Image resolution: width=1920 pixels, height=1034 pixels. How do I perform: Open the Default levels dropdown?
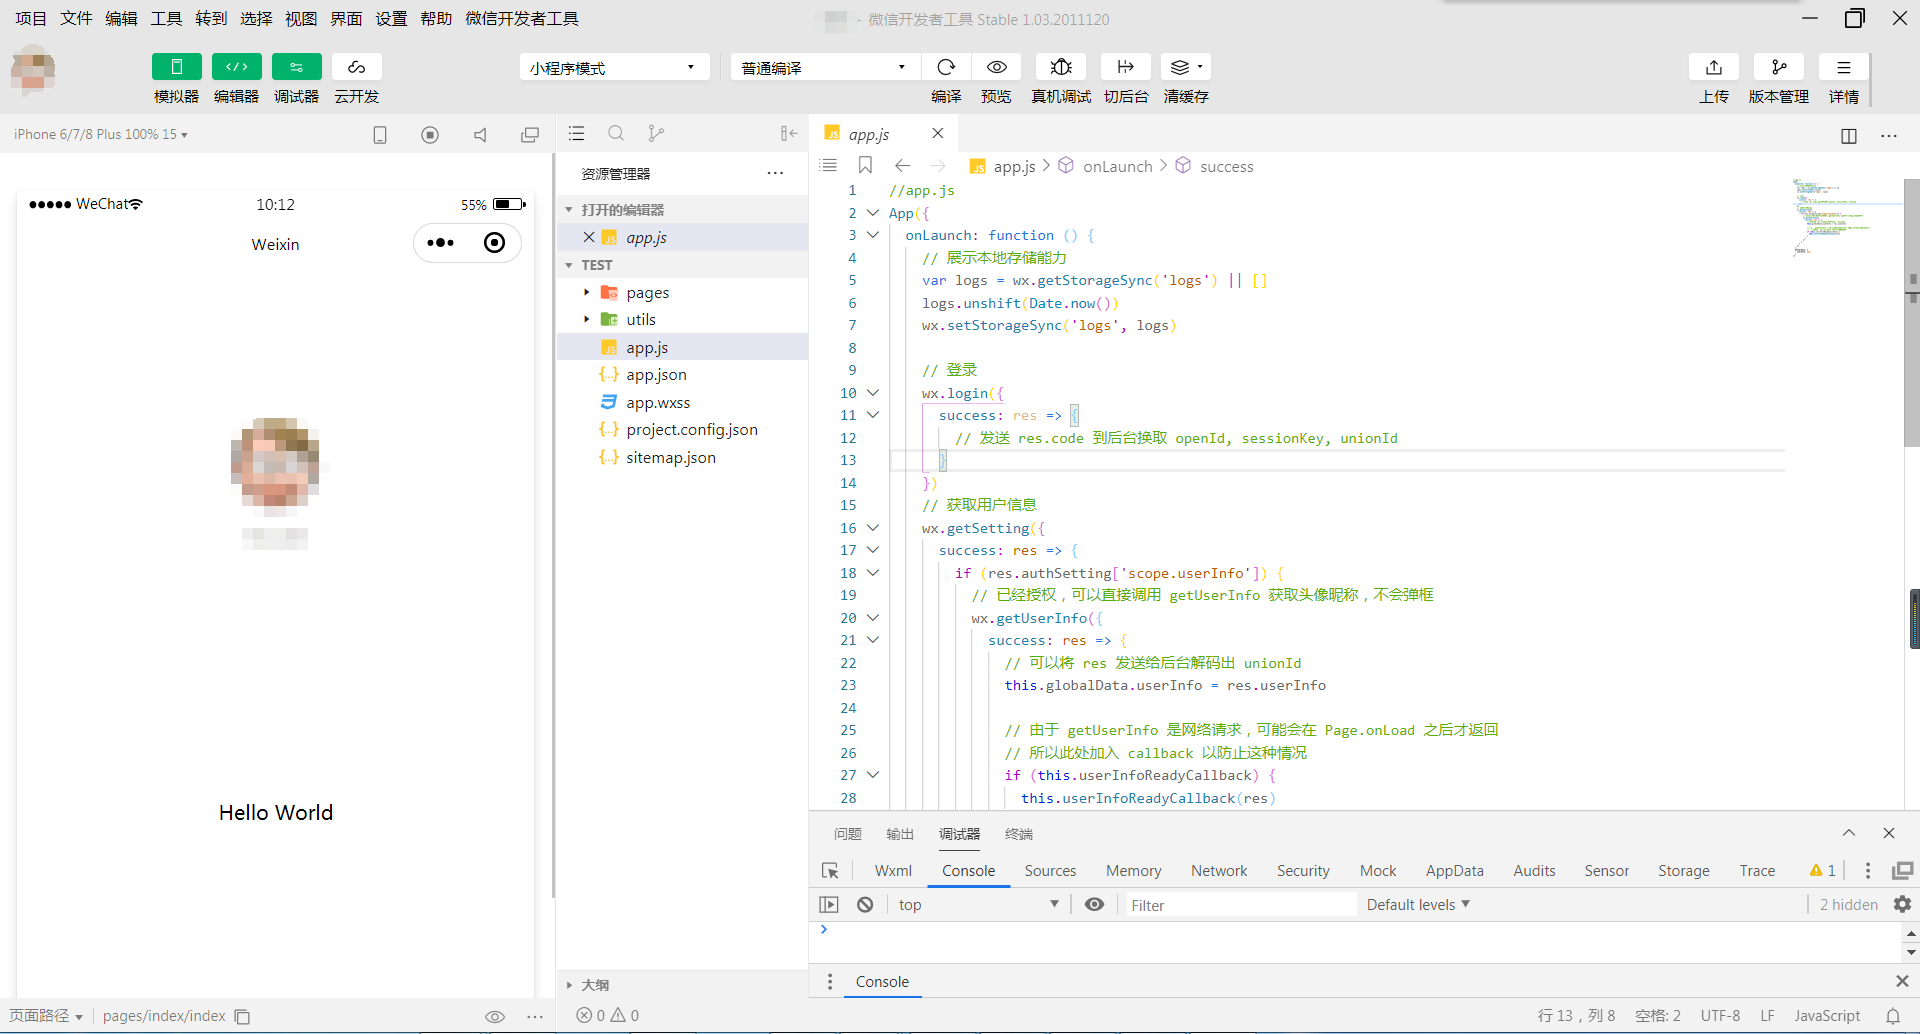(1418, 904)
